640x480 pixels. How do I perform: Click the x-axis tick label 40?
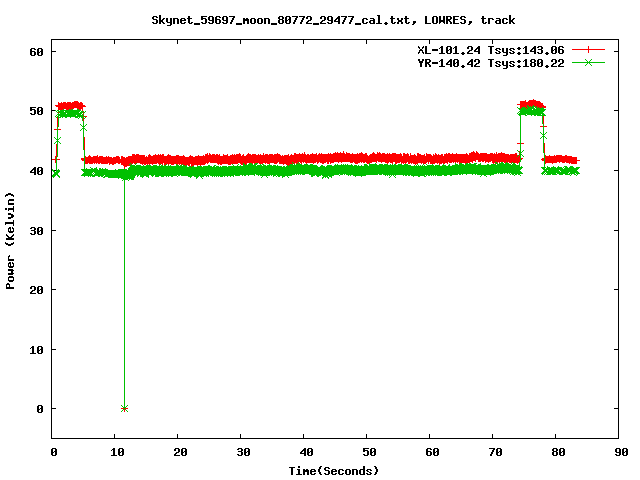coord(306,452)
